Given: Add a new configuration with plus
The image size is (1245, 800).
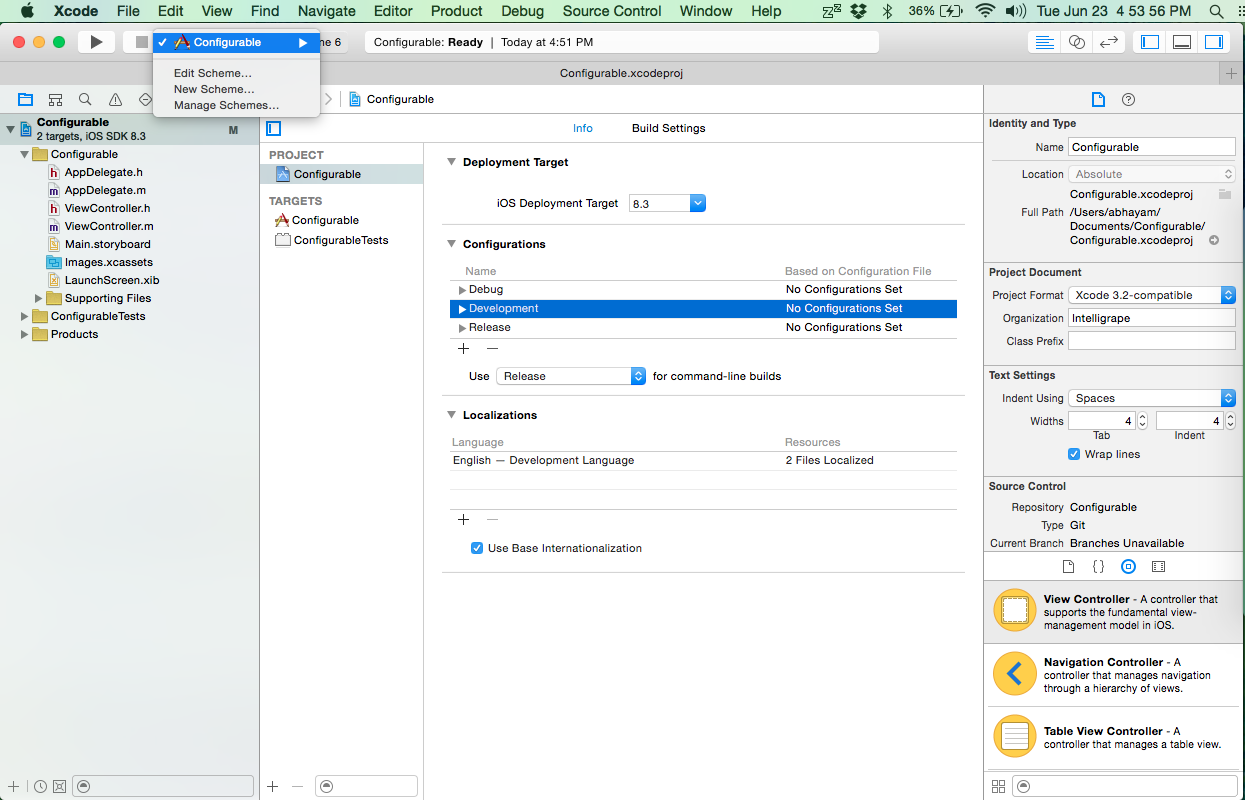Looking at the screenshot, I should 463,349.
